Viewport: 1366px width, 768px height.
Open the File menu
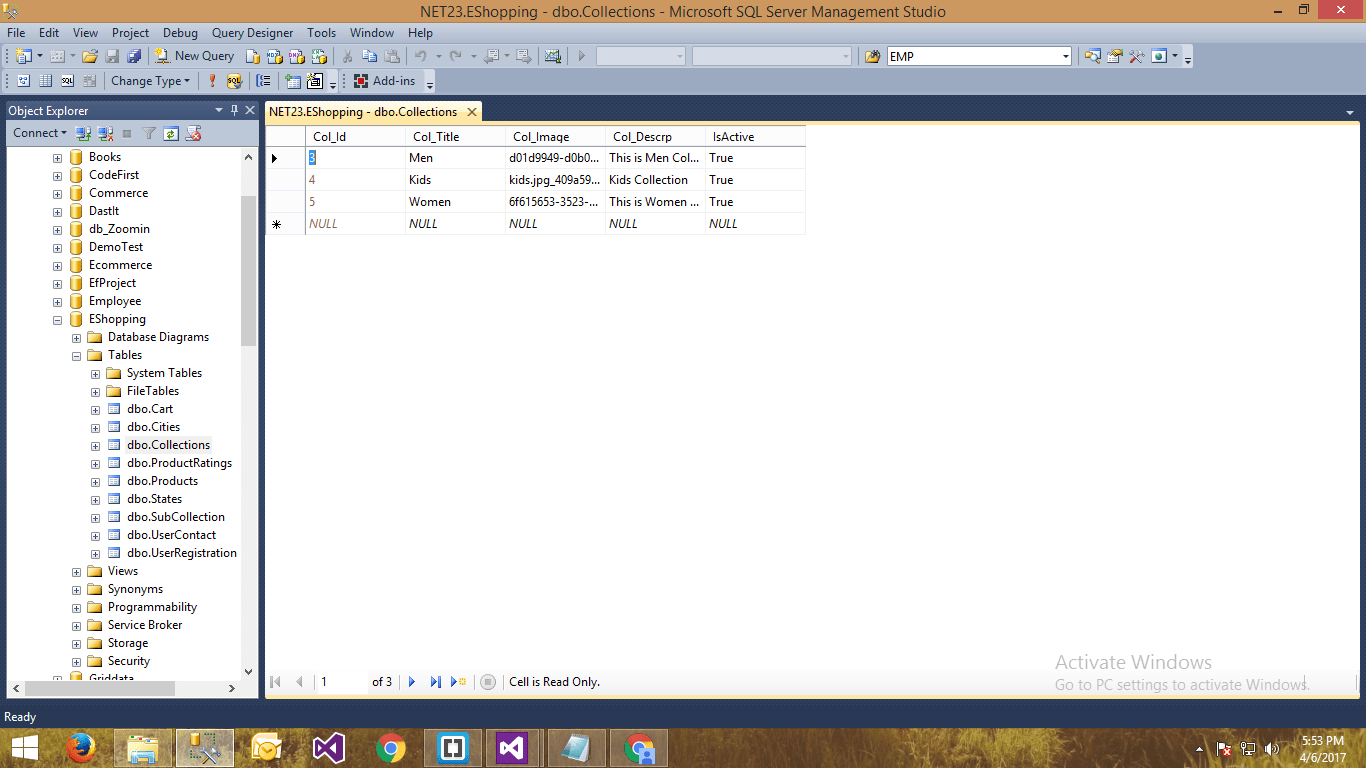[16, 32]
